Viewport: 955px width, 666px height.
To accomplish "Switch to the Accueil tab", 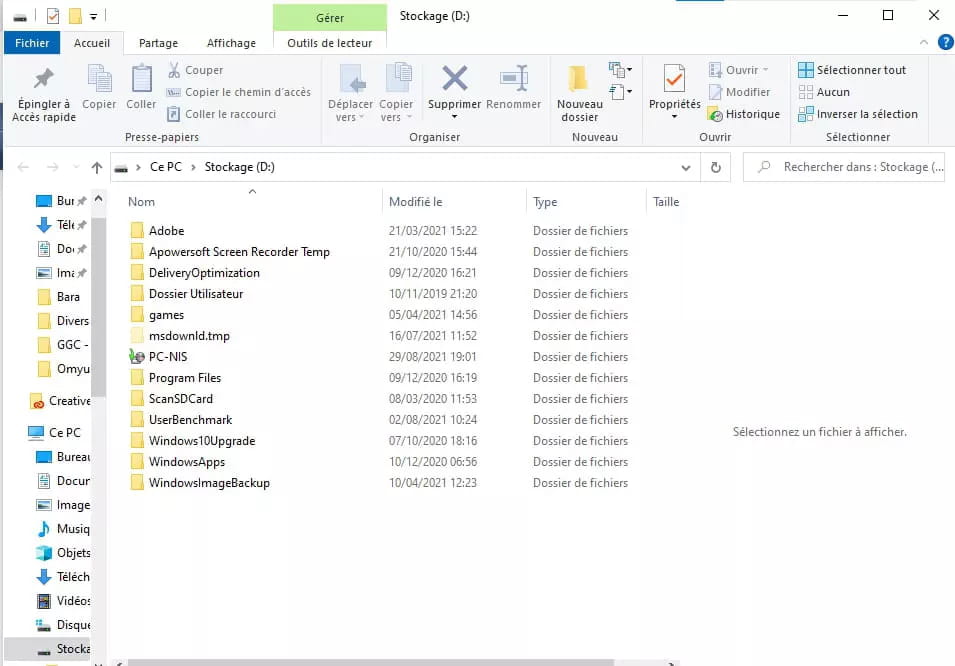I will pyautogui.click(x=92, y=43).
